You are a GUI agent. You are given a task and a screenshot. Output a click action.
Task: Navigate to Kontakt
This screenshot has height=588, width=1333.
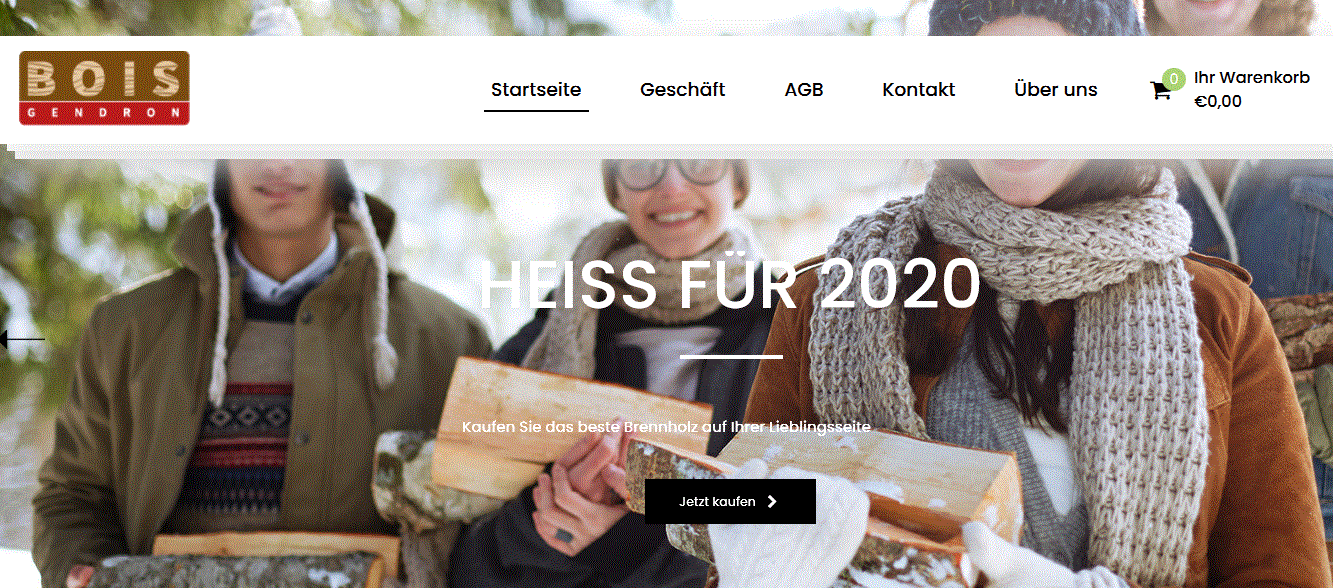(x=919, y=89)
